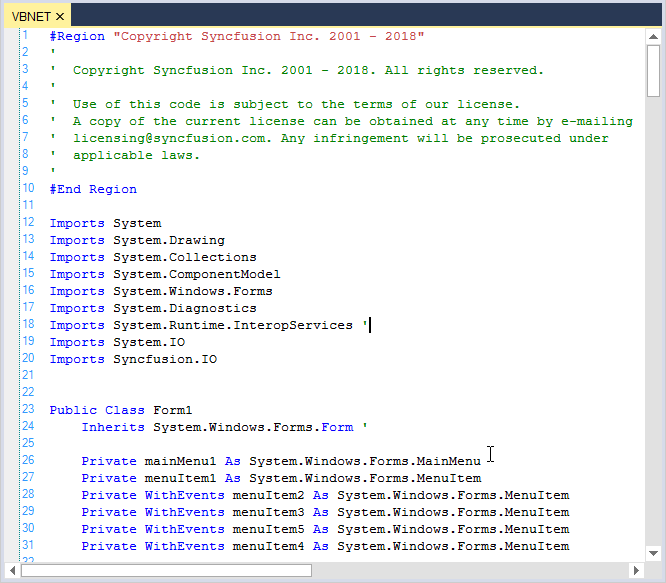Click the '#Region' directive on line 1
The height and width of the screenshot is (583, 666).
[77, 37]
